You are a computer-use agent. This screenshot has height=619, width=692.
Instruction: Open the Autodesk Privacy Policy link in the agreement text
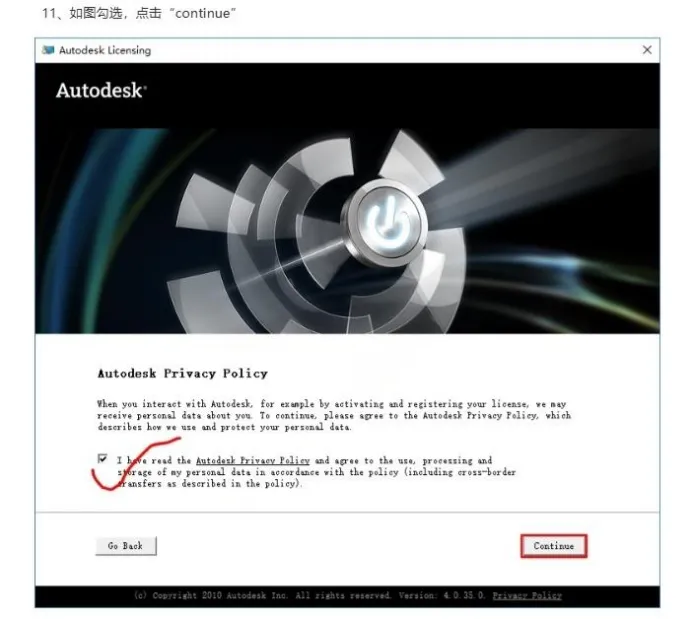252,461
